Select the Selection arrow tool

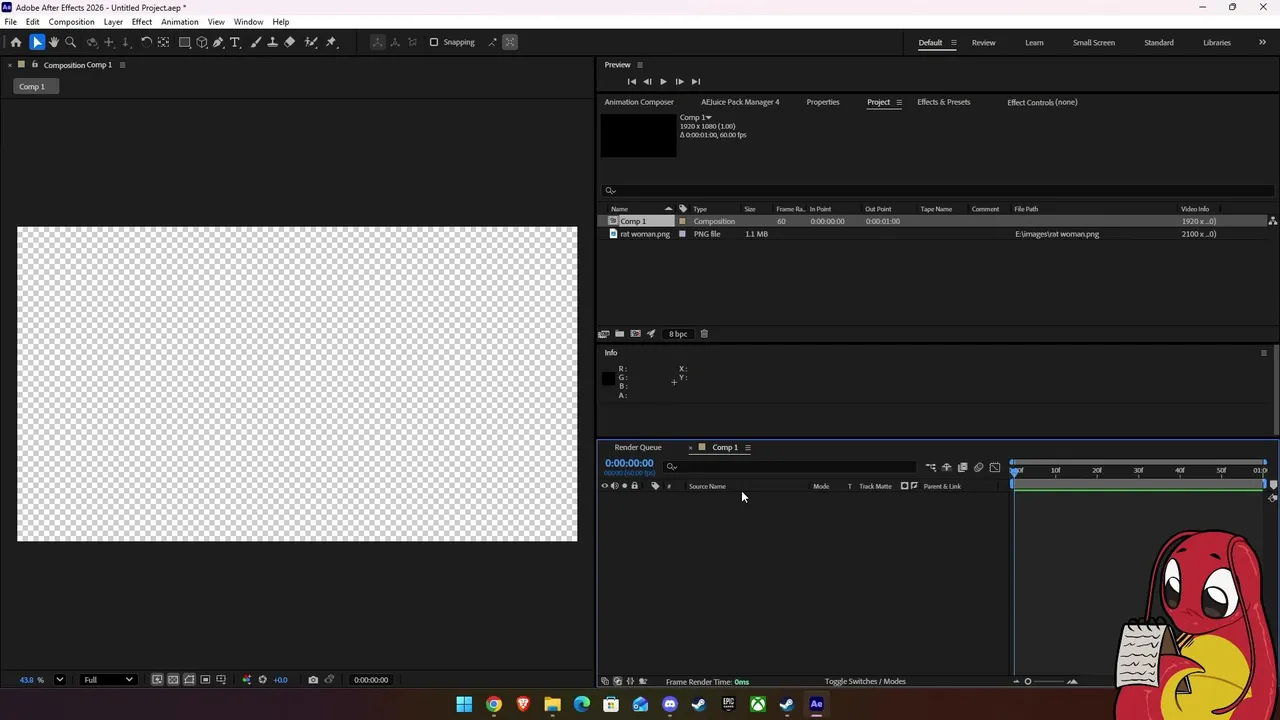pyautogui.click(x=37, y=42)
